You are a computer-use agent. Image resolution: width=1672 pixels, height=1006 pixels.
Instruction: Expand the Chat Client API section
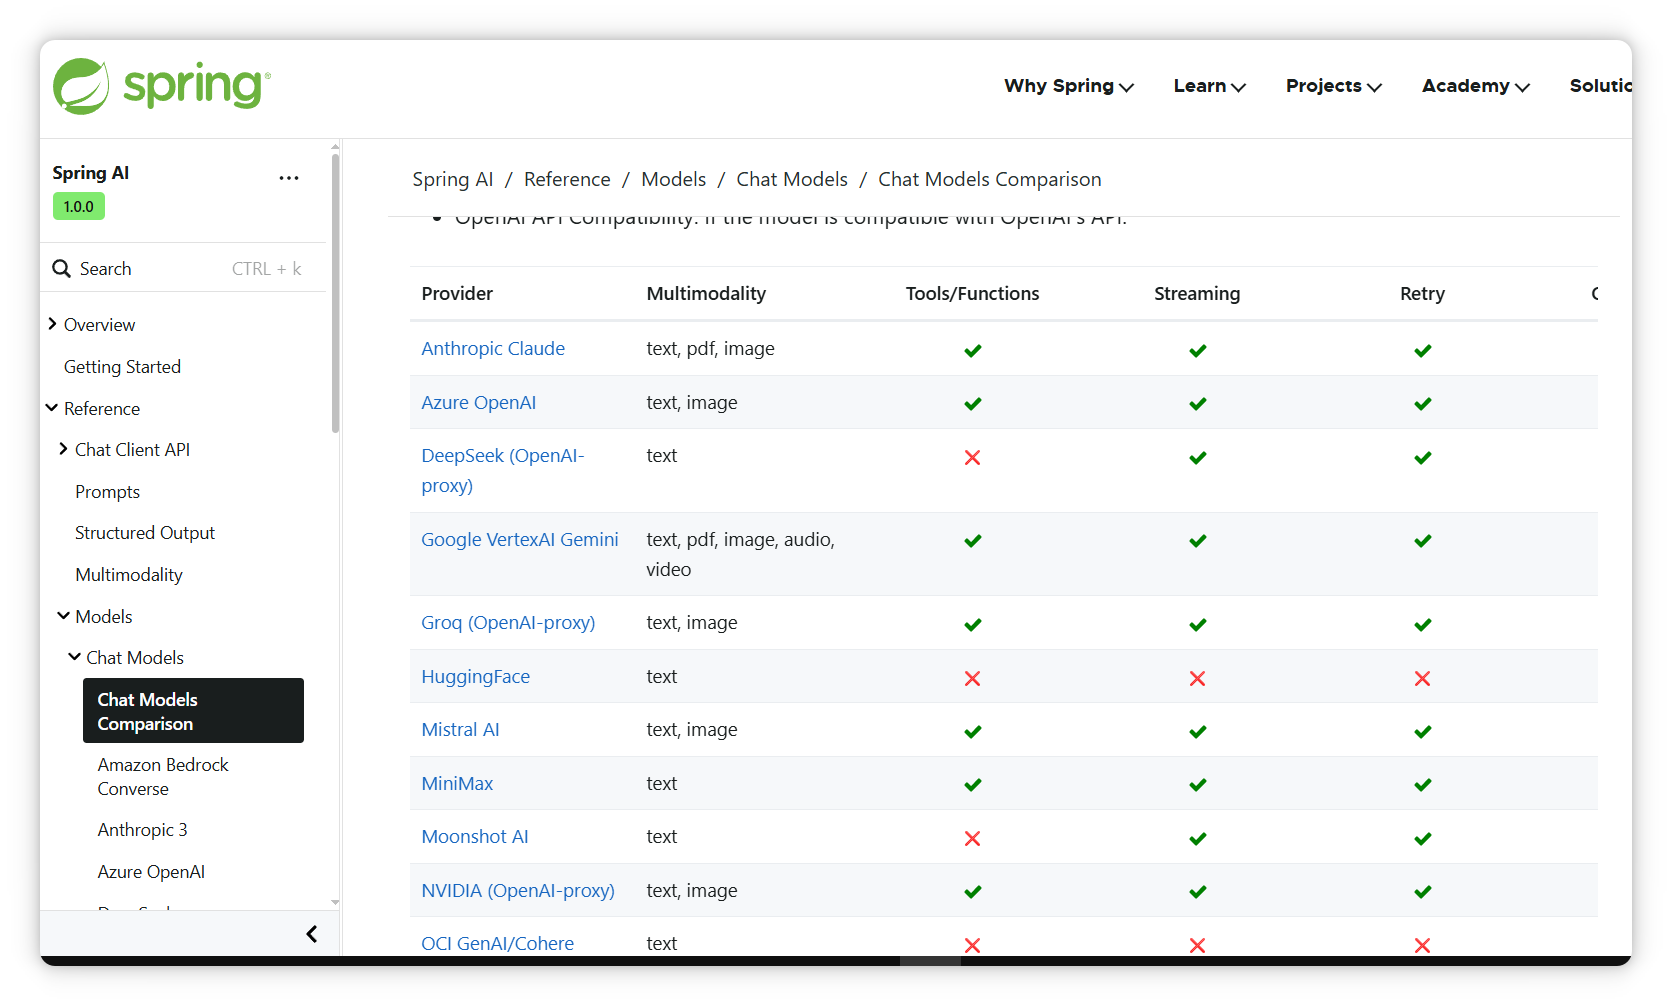[x=63, y=450]
